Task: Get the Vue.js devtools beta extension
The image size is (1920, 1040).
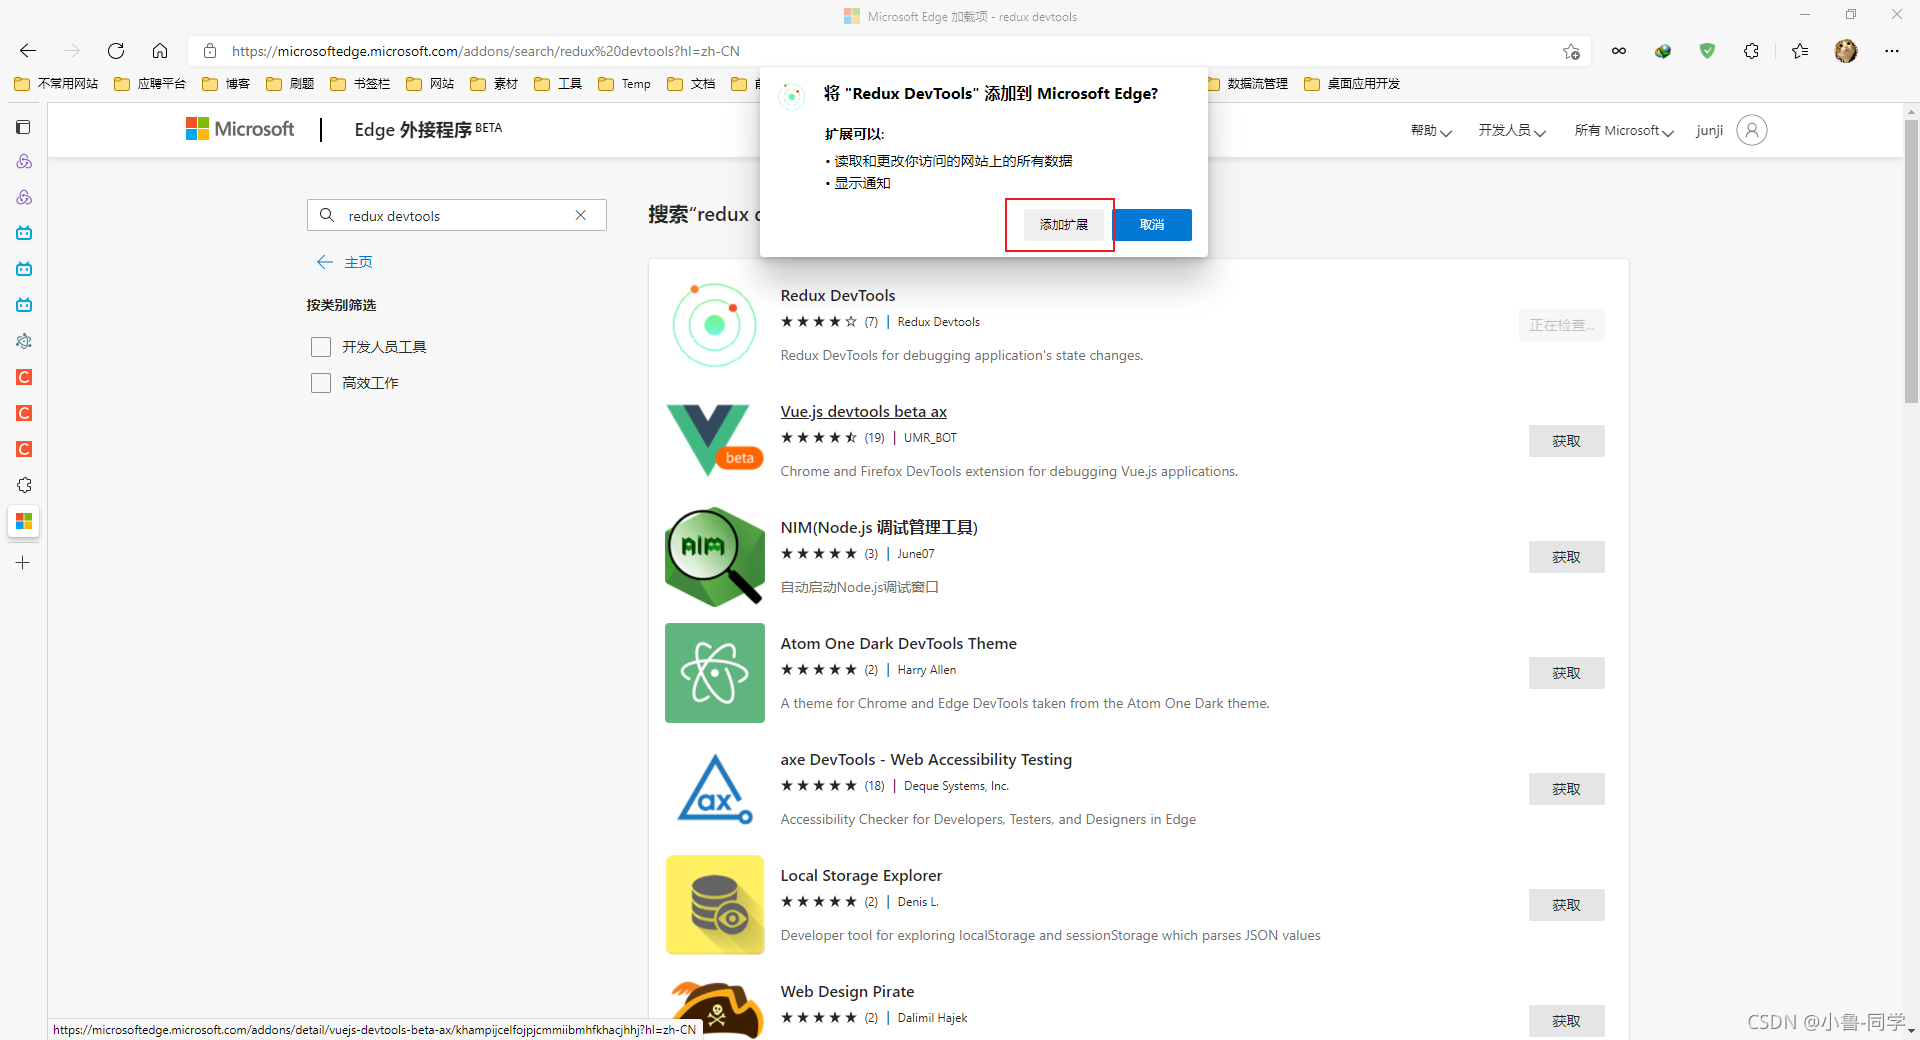Action: (x=1566, y=441)
